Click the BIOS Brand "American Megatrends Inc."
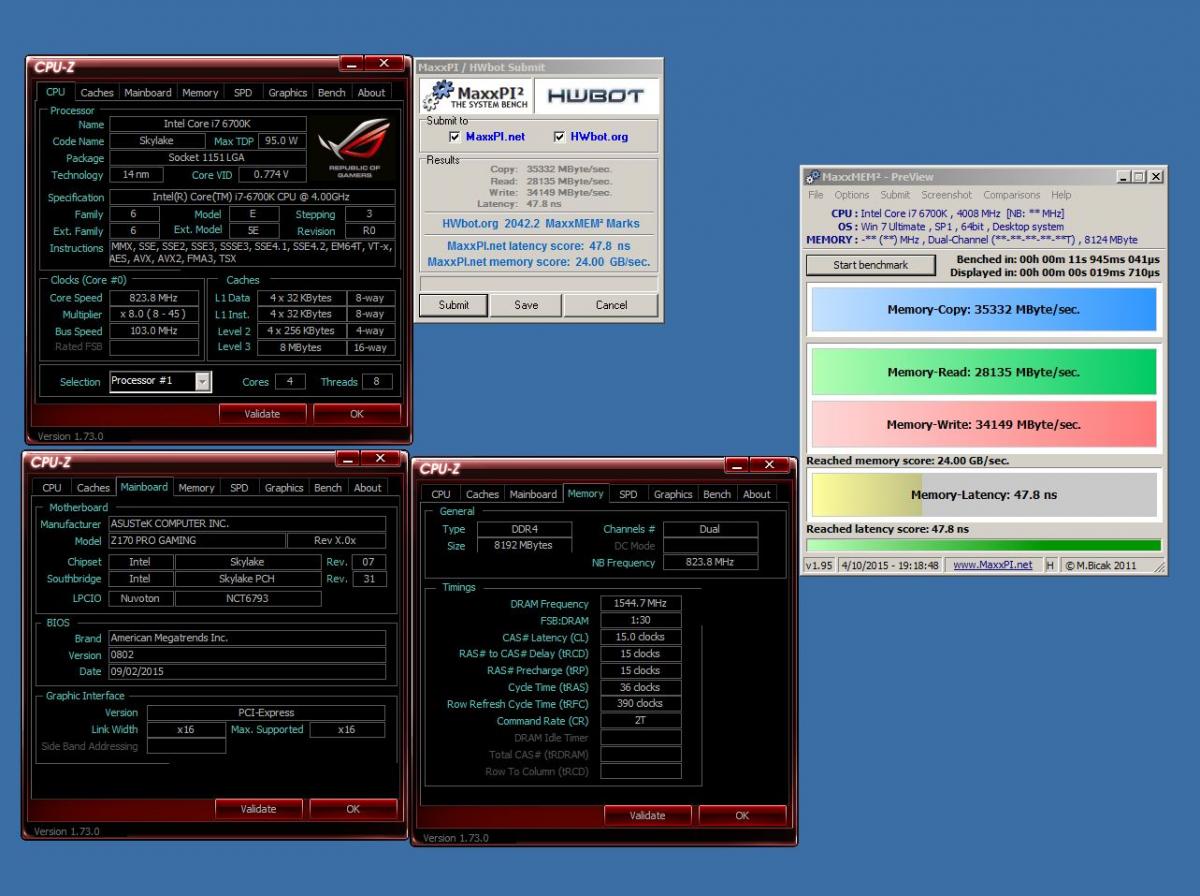This screenshot has width=1200, height=896. pyautogui.click(x=246, y=638)
